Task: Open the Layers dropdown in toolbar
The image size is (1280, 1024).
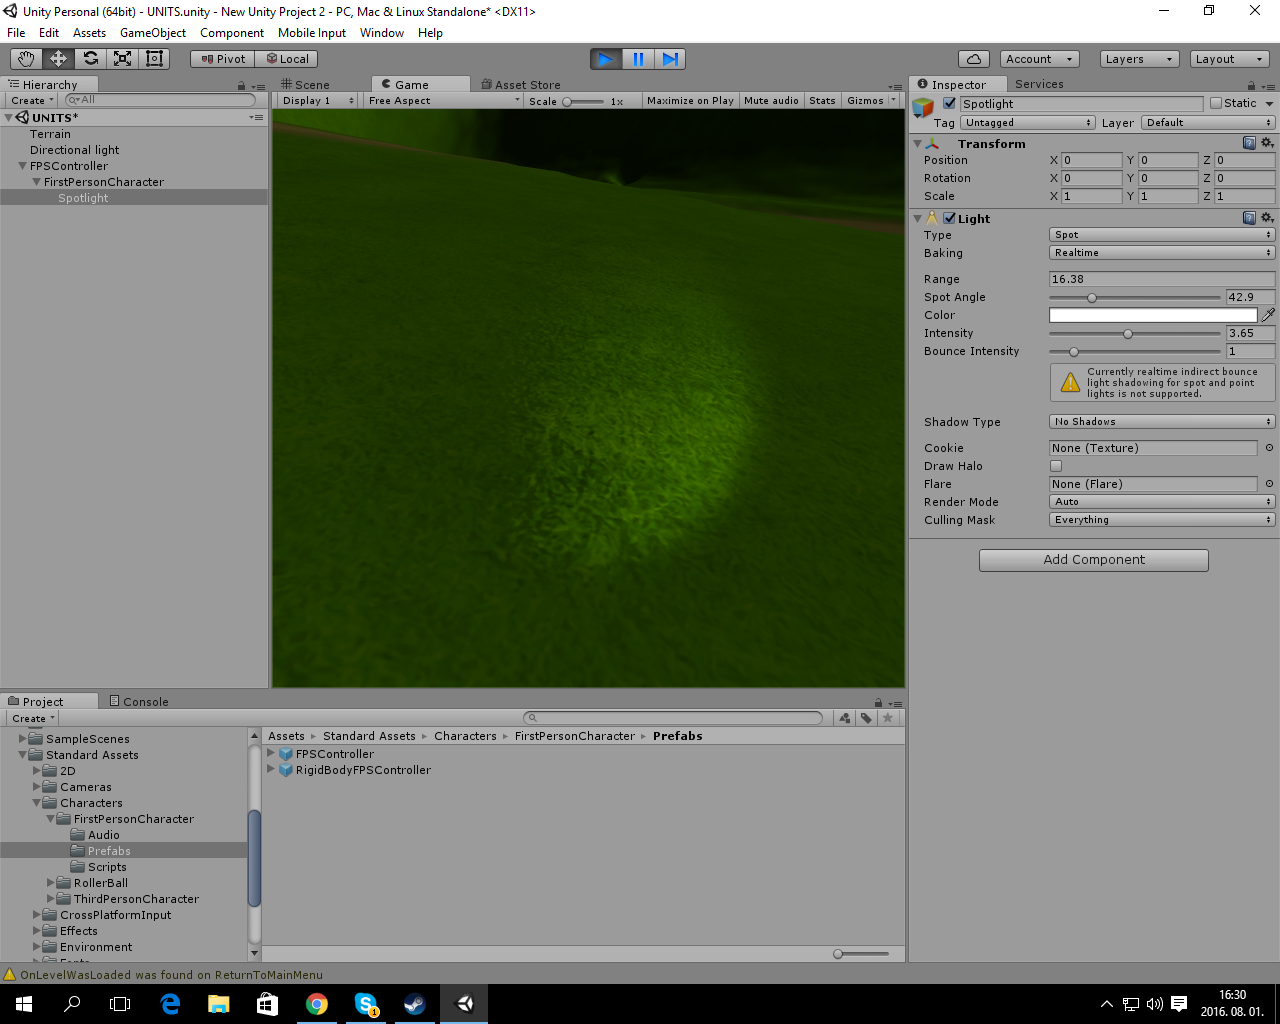Action: (1139, 59)
